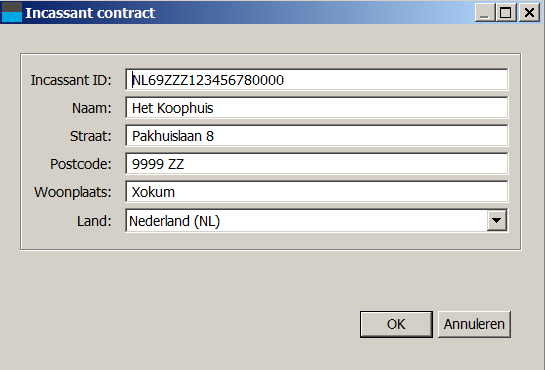545x370 pixels.
Task: Click the Naam label
Action: point(91,108)
